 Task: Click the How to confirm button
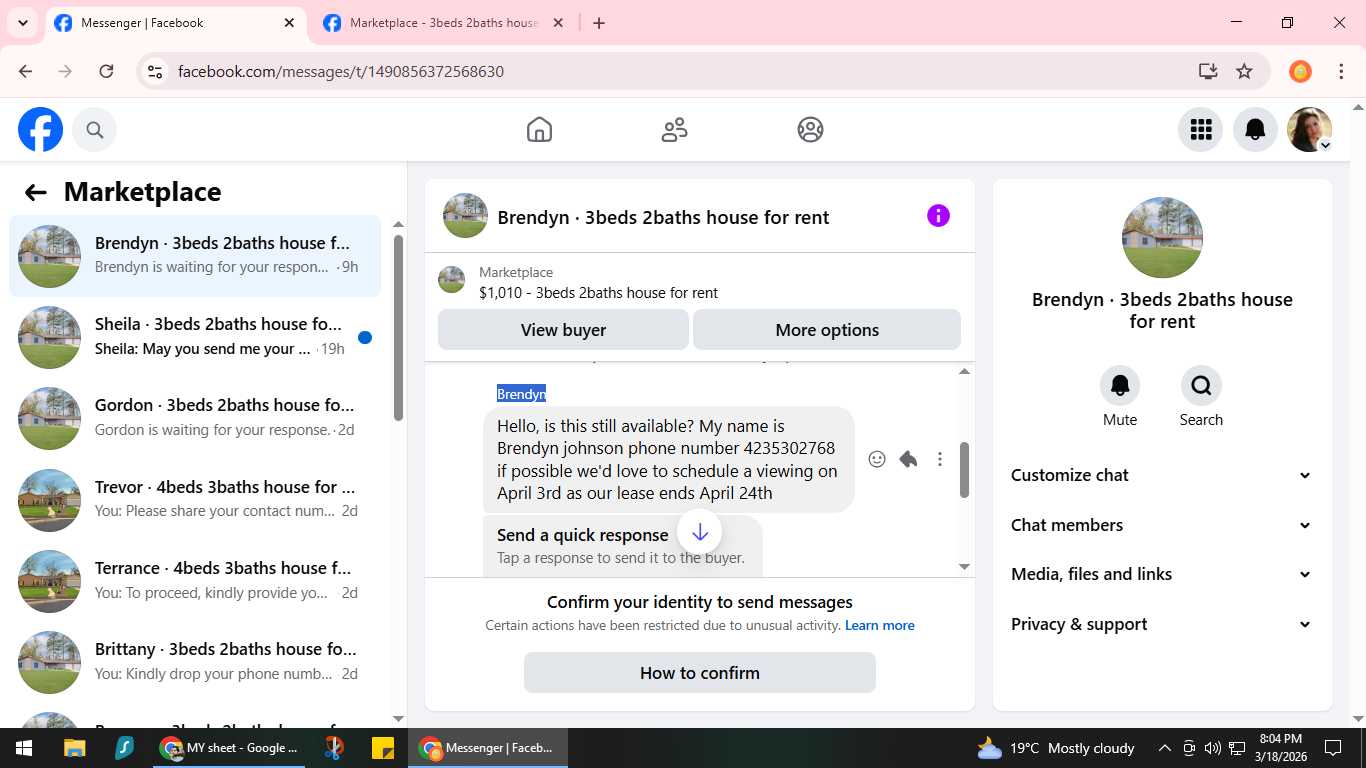700,673
